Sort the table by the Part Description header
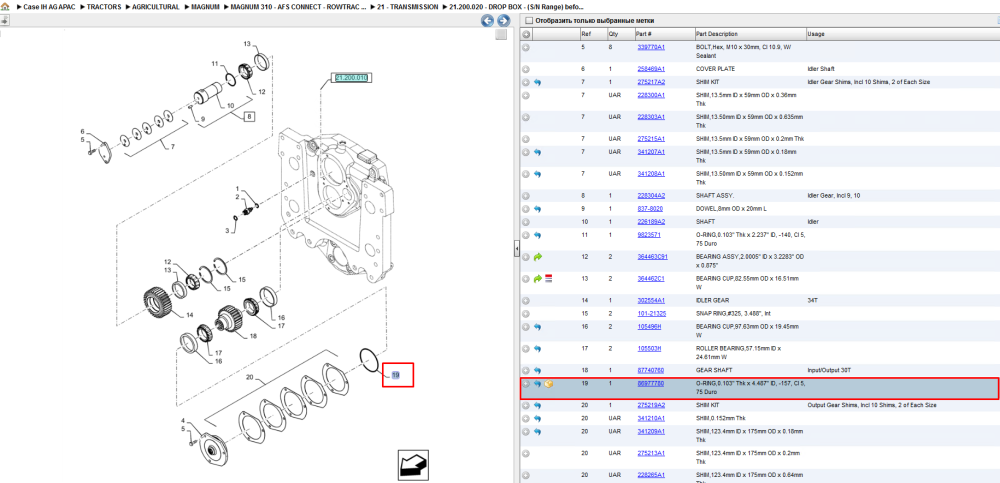The height and width of the screenshot is (483, 1000). (717, 34)
